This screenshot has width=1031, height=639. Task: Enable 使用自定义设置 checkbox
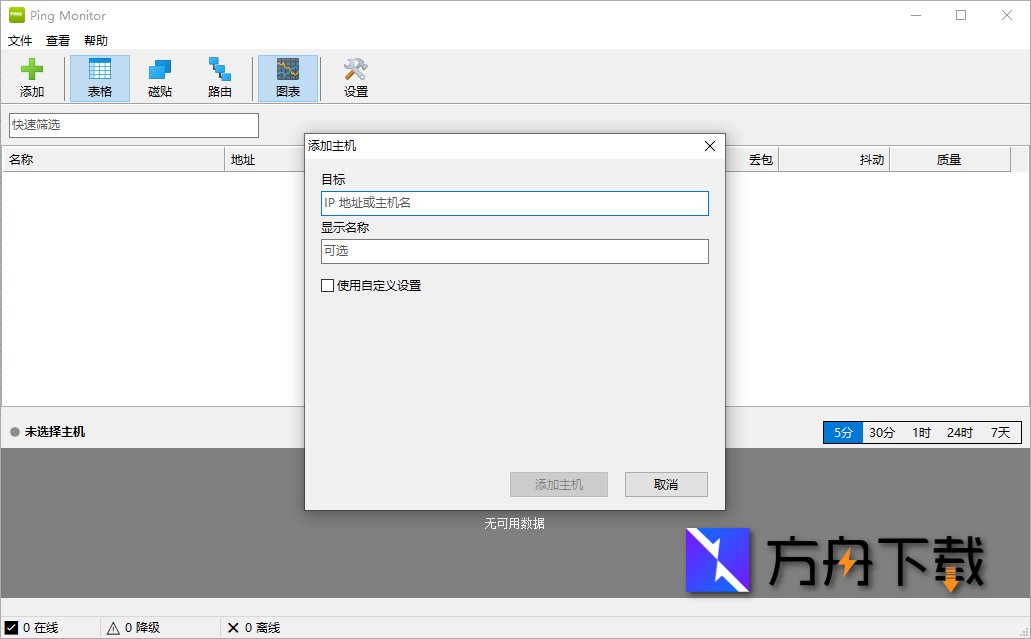tap(327, 285)
